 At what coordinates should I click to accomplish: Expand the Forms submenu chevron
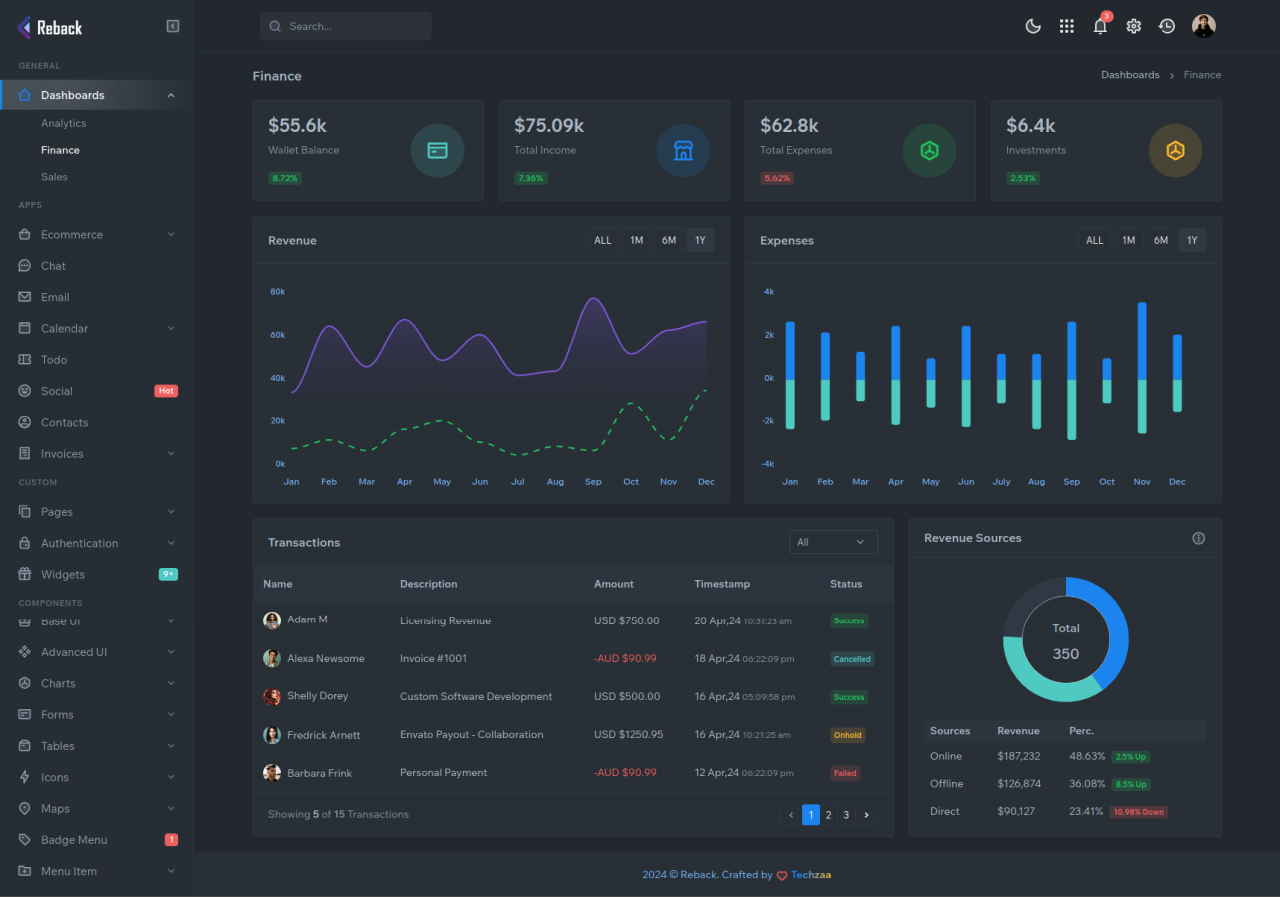(x=171, y=715)
